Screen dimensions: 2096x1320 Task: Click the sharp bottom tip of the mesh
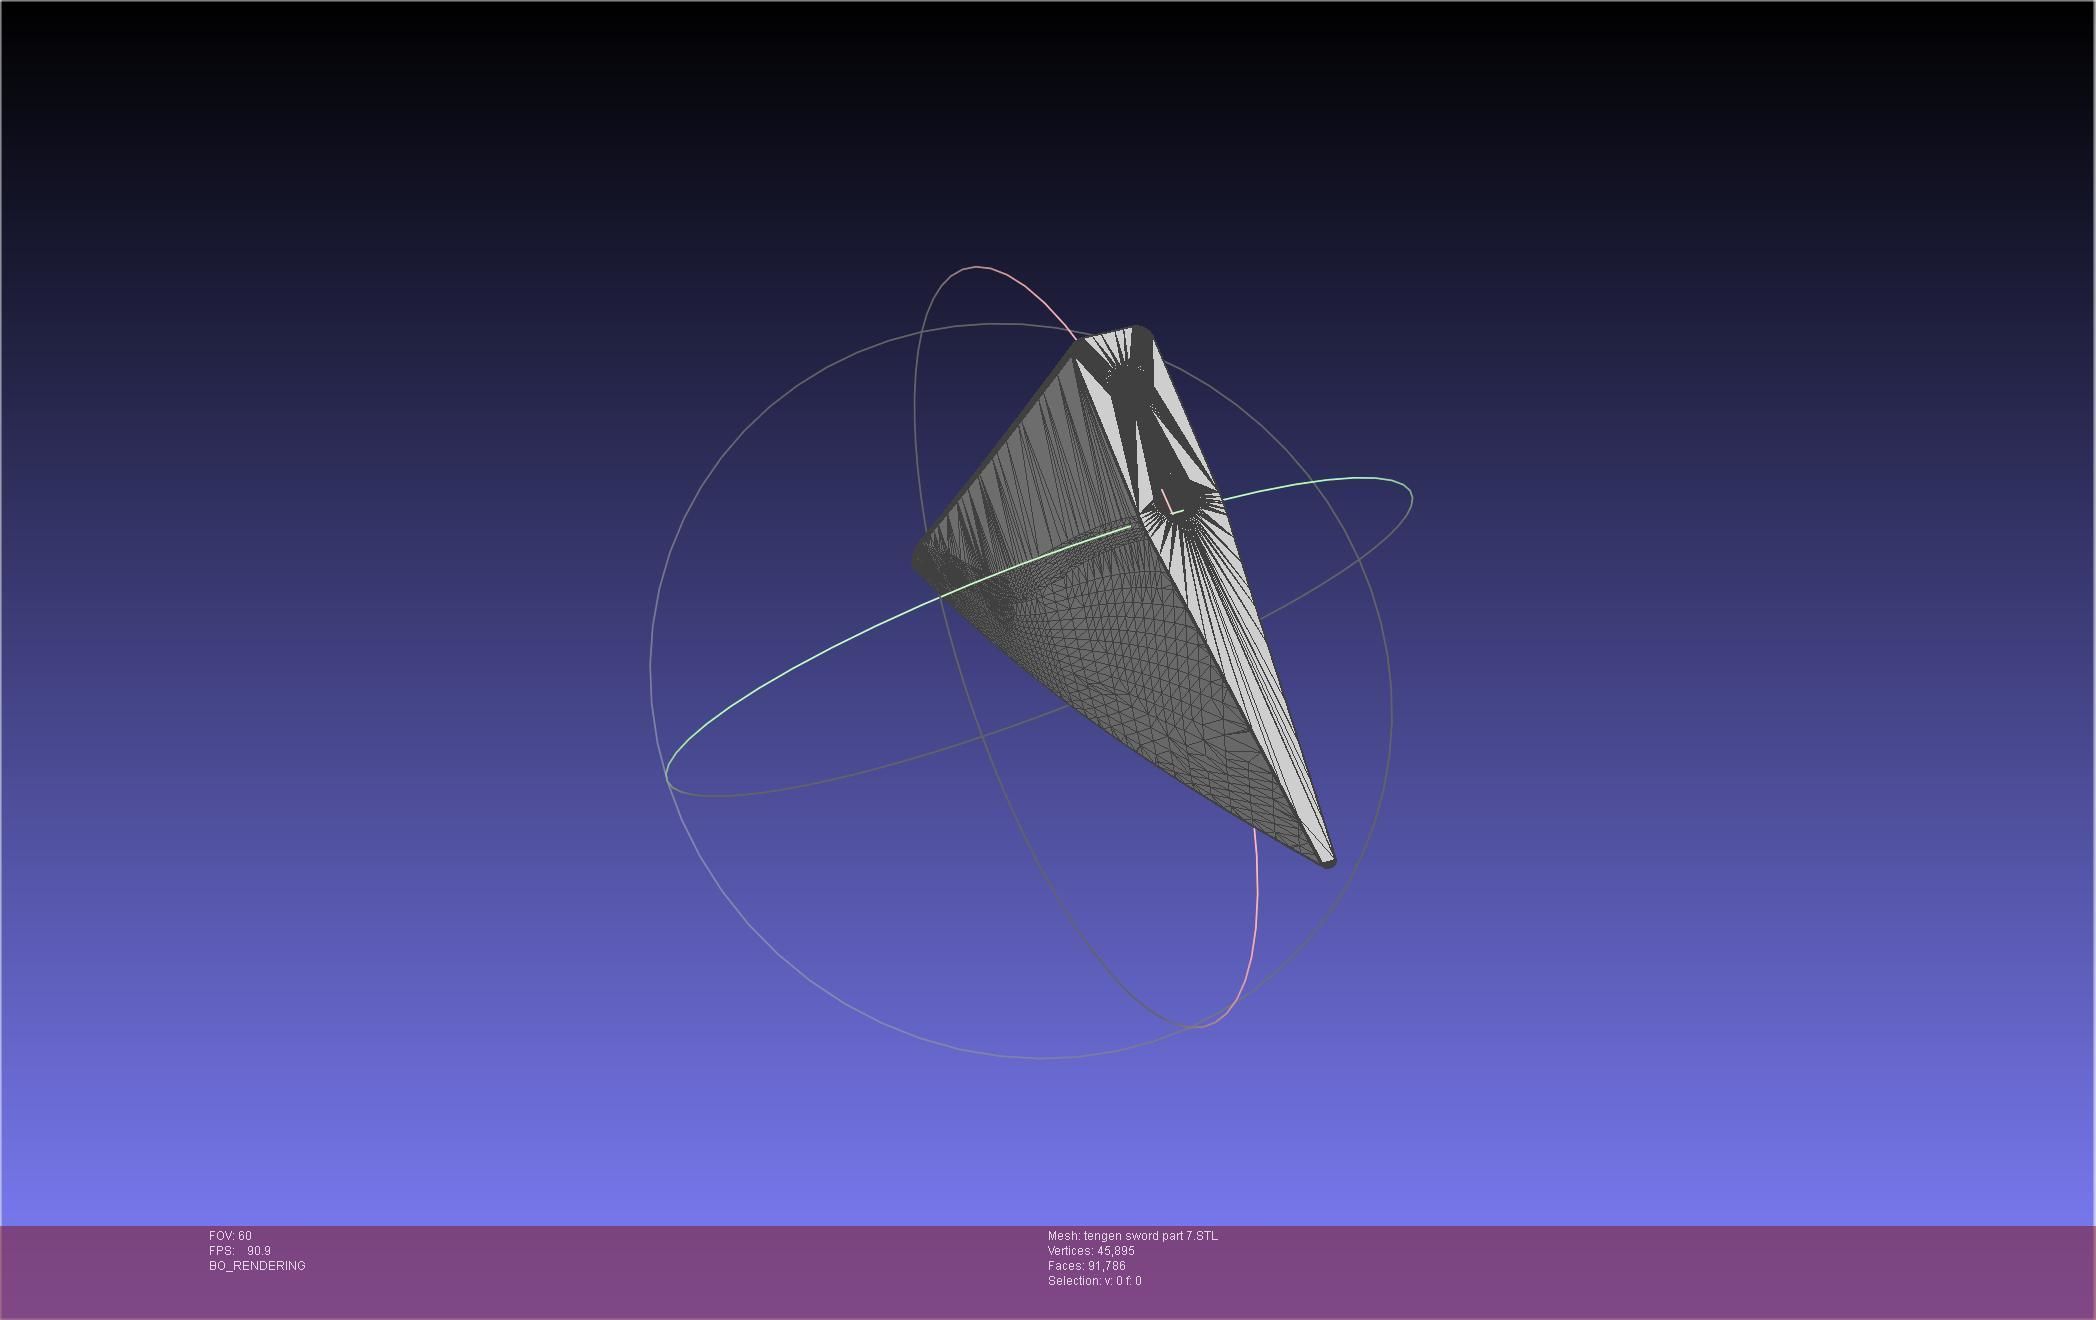[x=1328, y=860]
